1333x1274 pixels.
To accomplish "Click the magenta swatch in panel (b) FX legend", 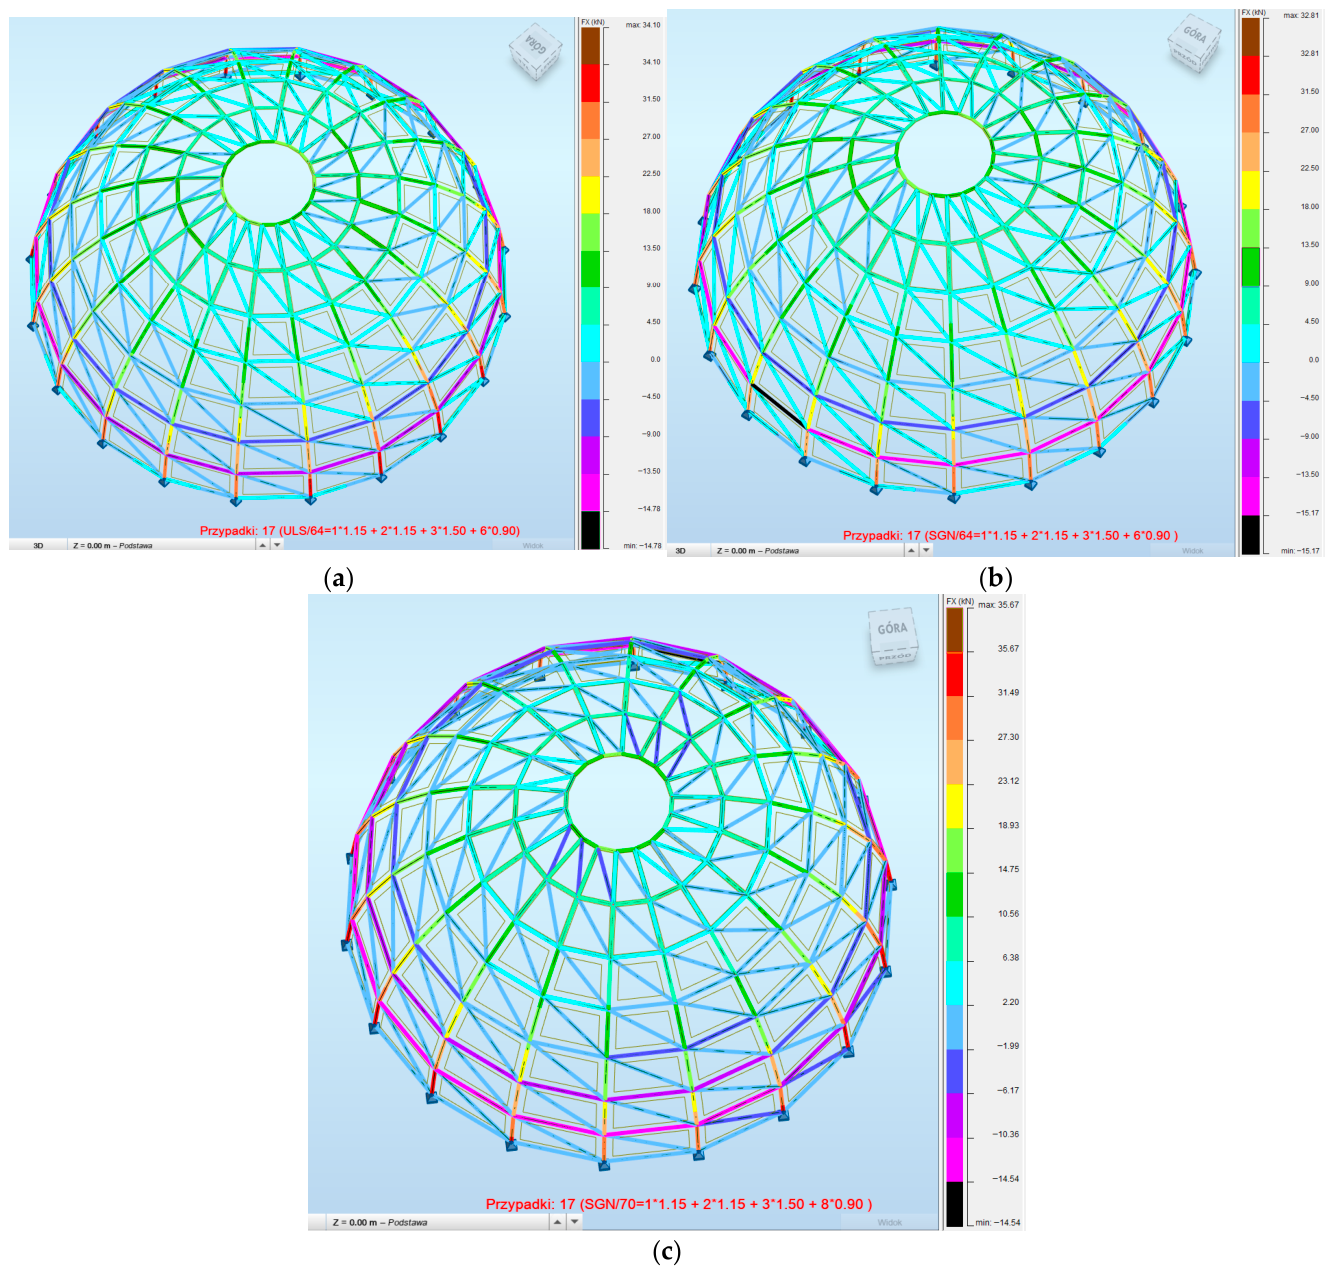I will pyautogui.click(x=1250, y=496).
